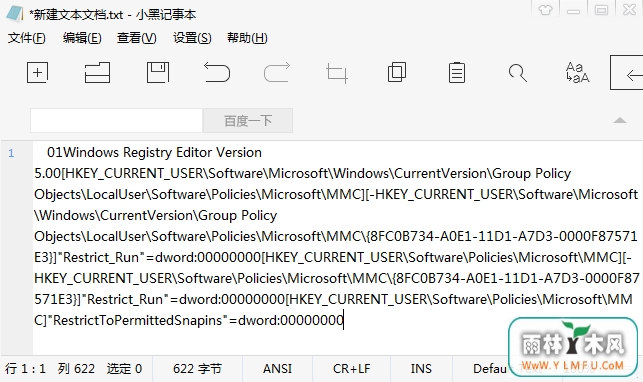Open the skin shirt icon in title bar
Viewport: 643px width, 382px height.
click(545, 10)
